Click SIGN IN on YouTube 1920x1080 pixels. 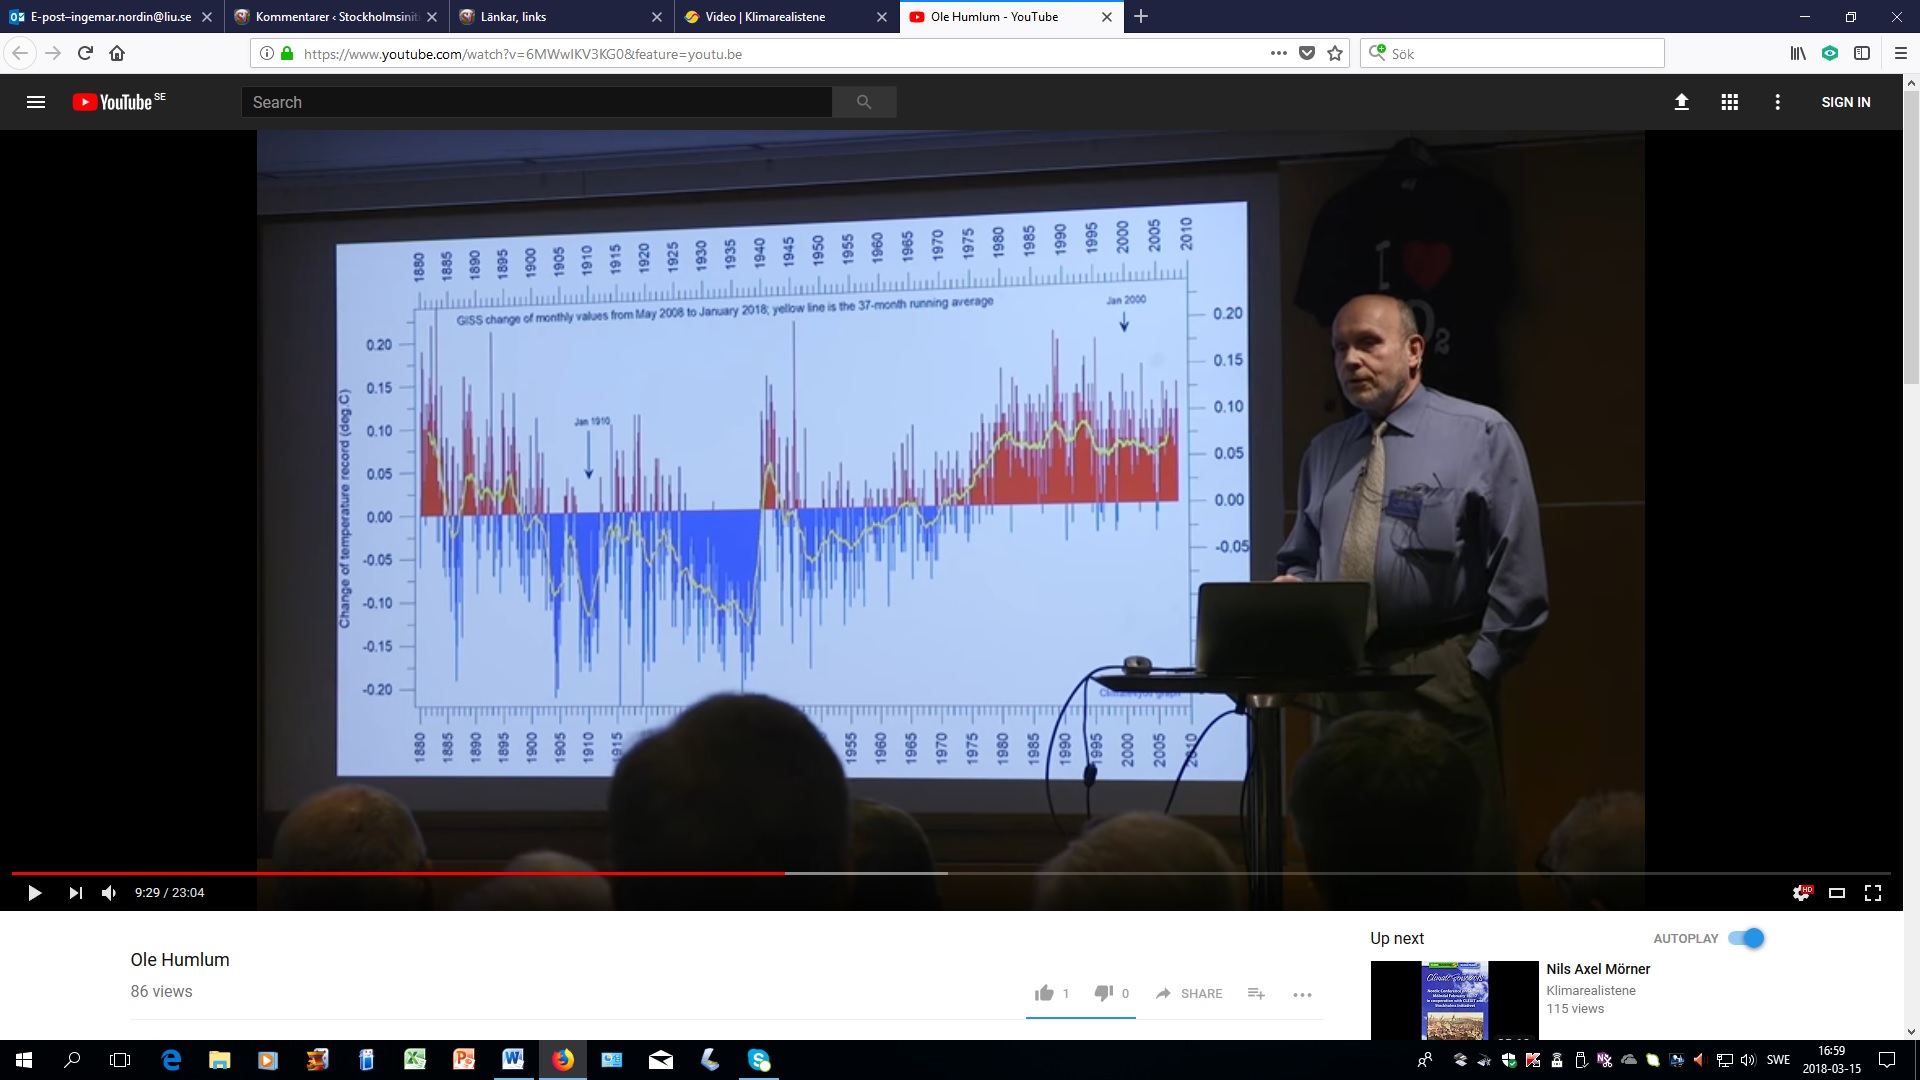click(1846, 102)
